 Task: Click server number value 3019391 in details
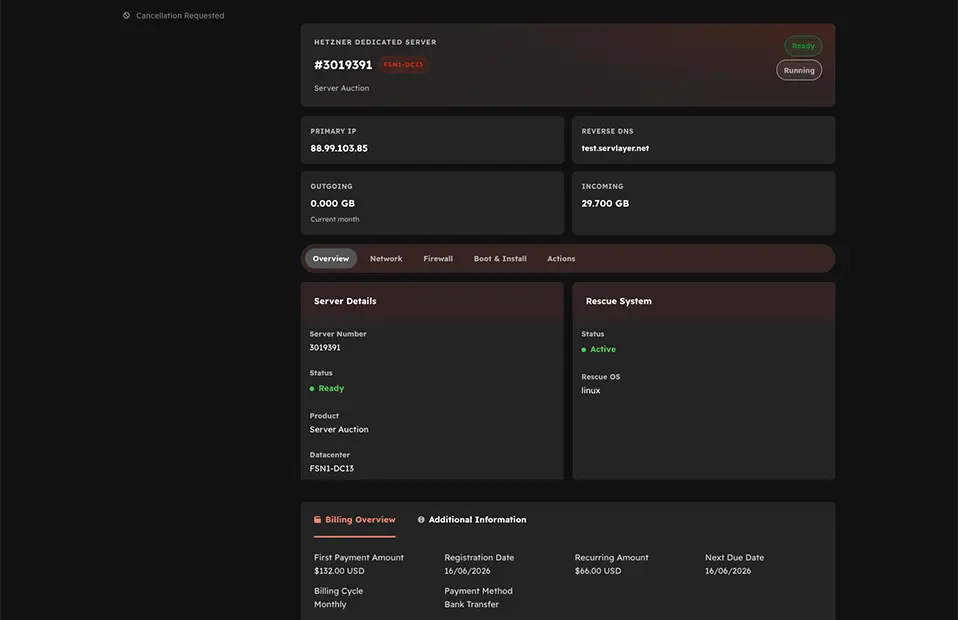(x=325, y=348)
